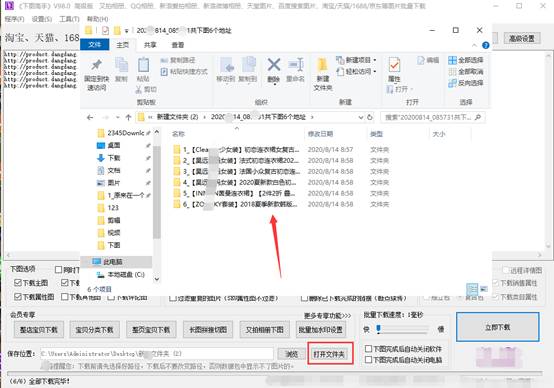Open Explorer help via the blue question icon

(x=485, y=45)
